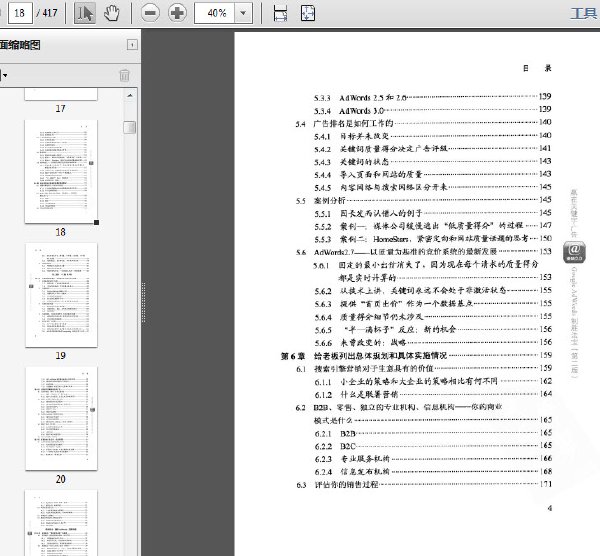Open the zoom percentage dropdown
The image size is (600, 556).
[243, 13]
